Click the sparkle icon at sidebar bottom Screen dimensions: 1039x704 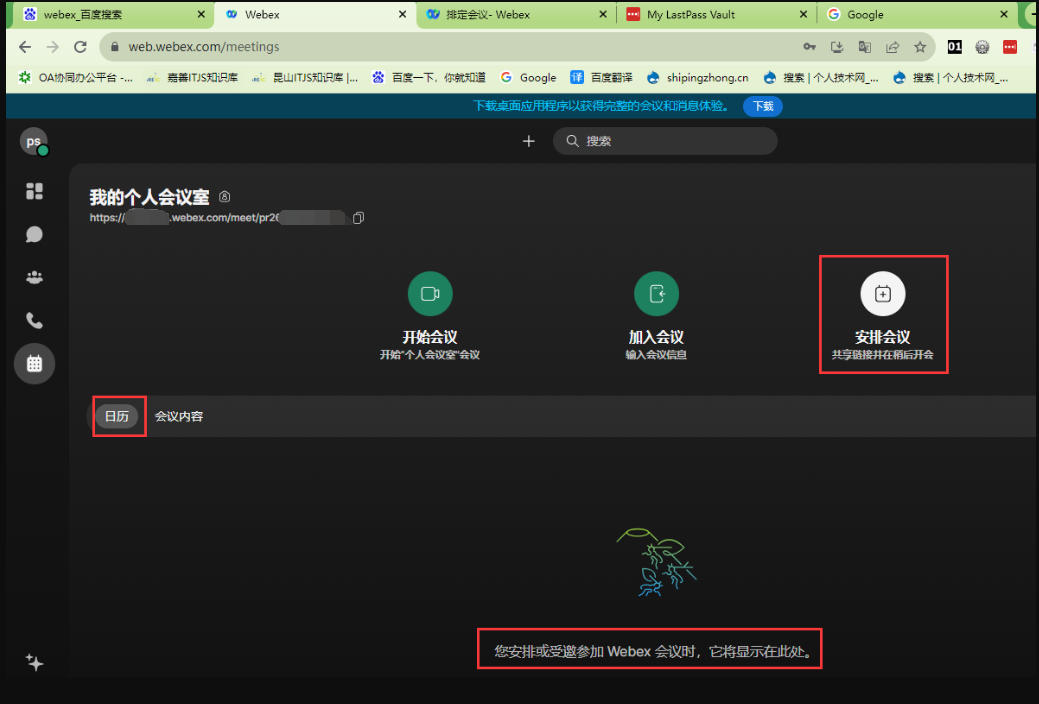(34, 662)
